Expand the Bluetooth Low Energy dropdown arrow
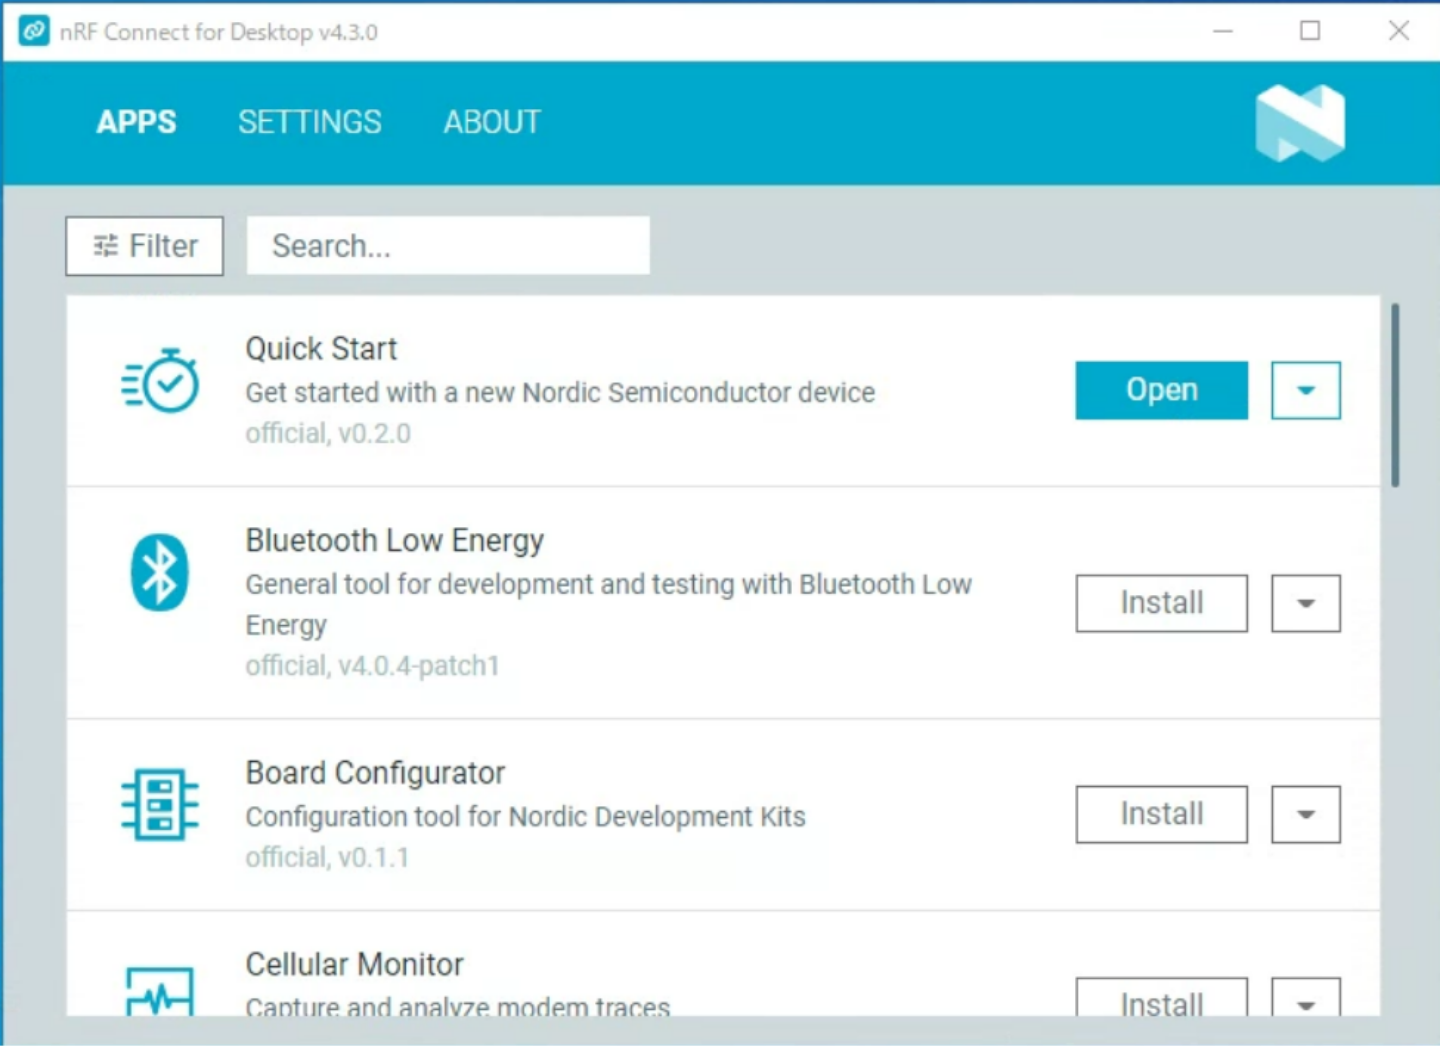The width and height of the screenshot is (1440, 1046). (1305, 603)
